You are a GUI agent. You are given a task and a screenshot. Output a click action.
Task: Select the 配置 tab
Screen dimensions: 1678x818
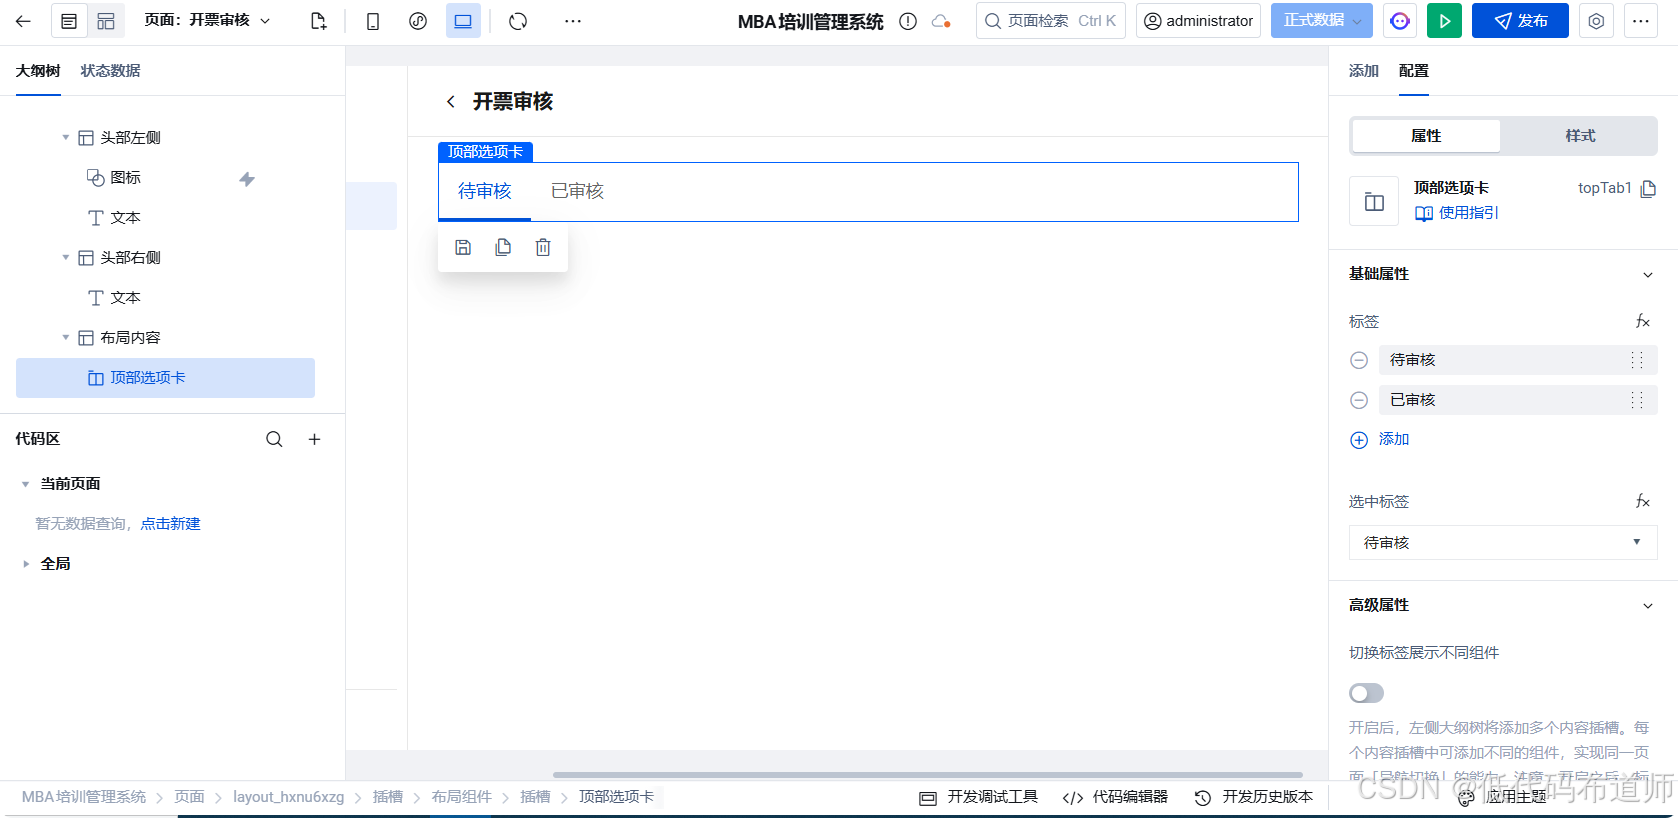tap(1414, 71)
